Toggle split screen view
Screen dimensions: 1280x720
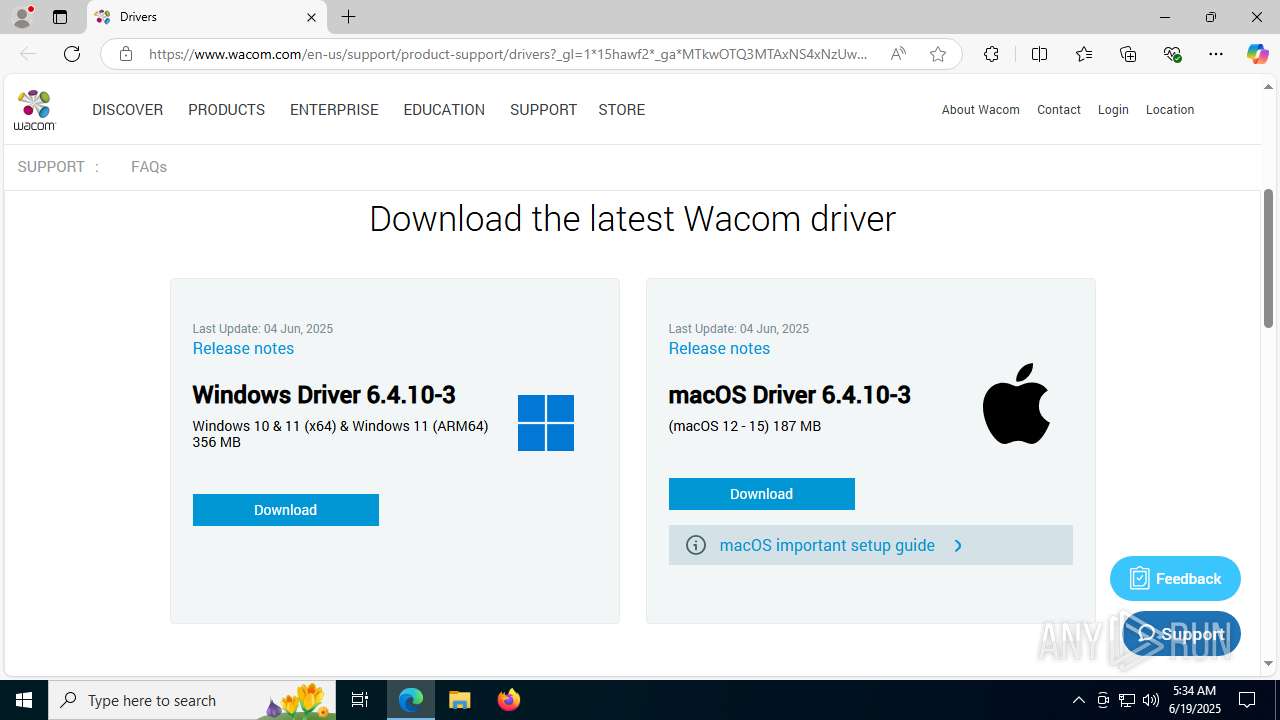[x=1039, y=54]
